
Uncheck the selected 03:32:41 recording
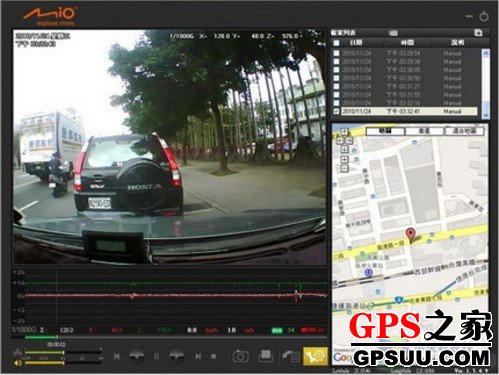(x=337, y=111)
